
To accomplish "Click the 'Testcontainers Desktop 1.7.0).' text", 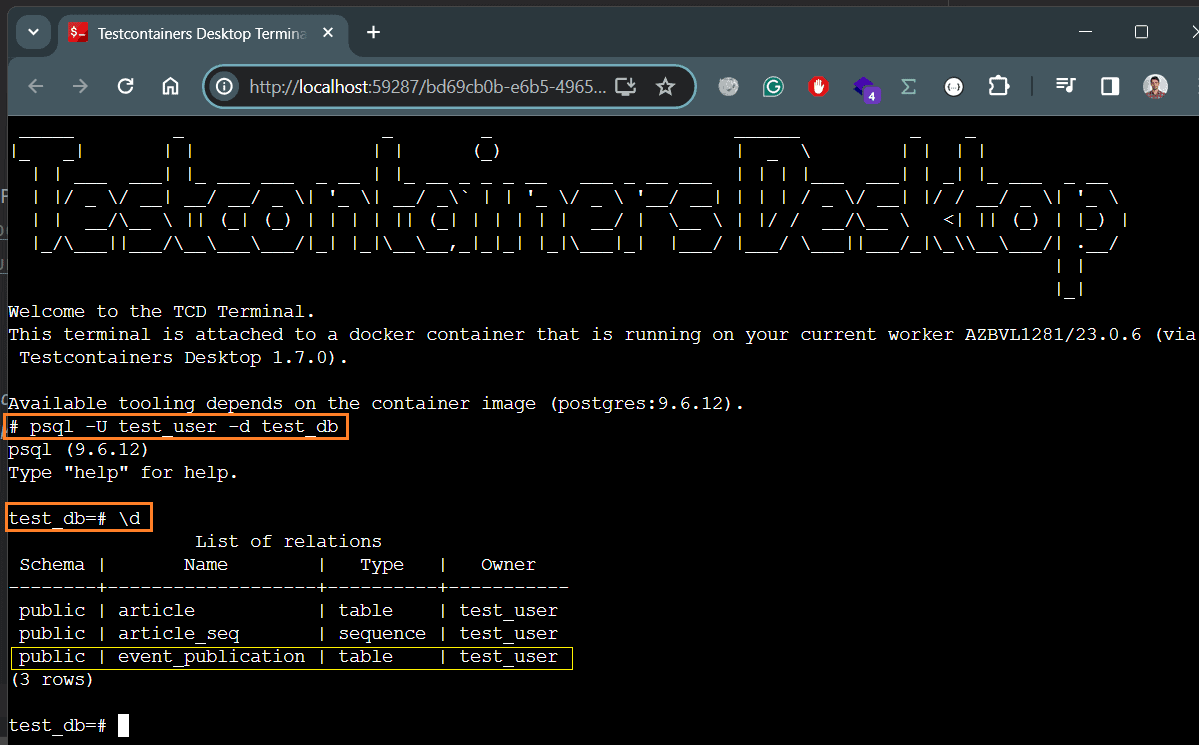I will [x=184, y=357].
